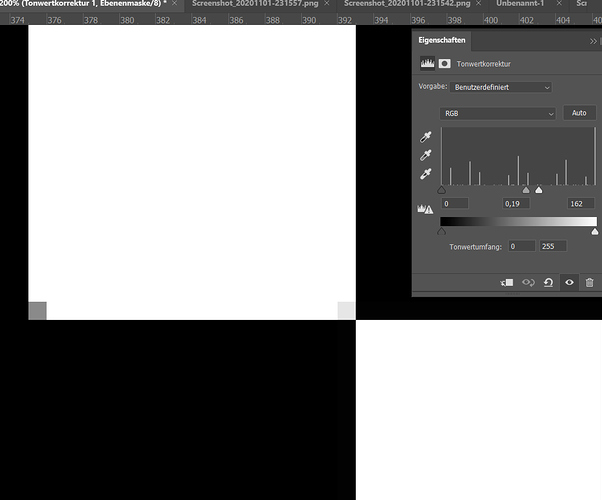Switch to the Unbenannt-1 document tab
602x500 pixels.
click(x=520, y=4)
